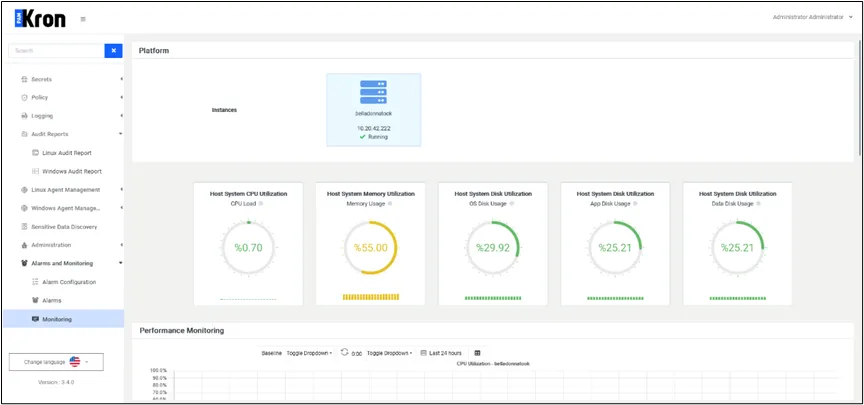Click the info dot next to App Disk Usage

[x=635, y=204]
